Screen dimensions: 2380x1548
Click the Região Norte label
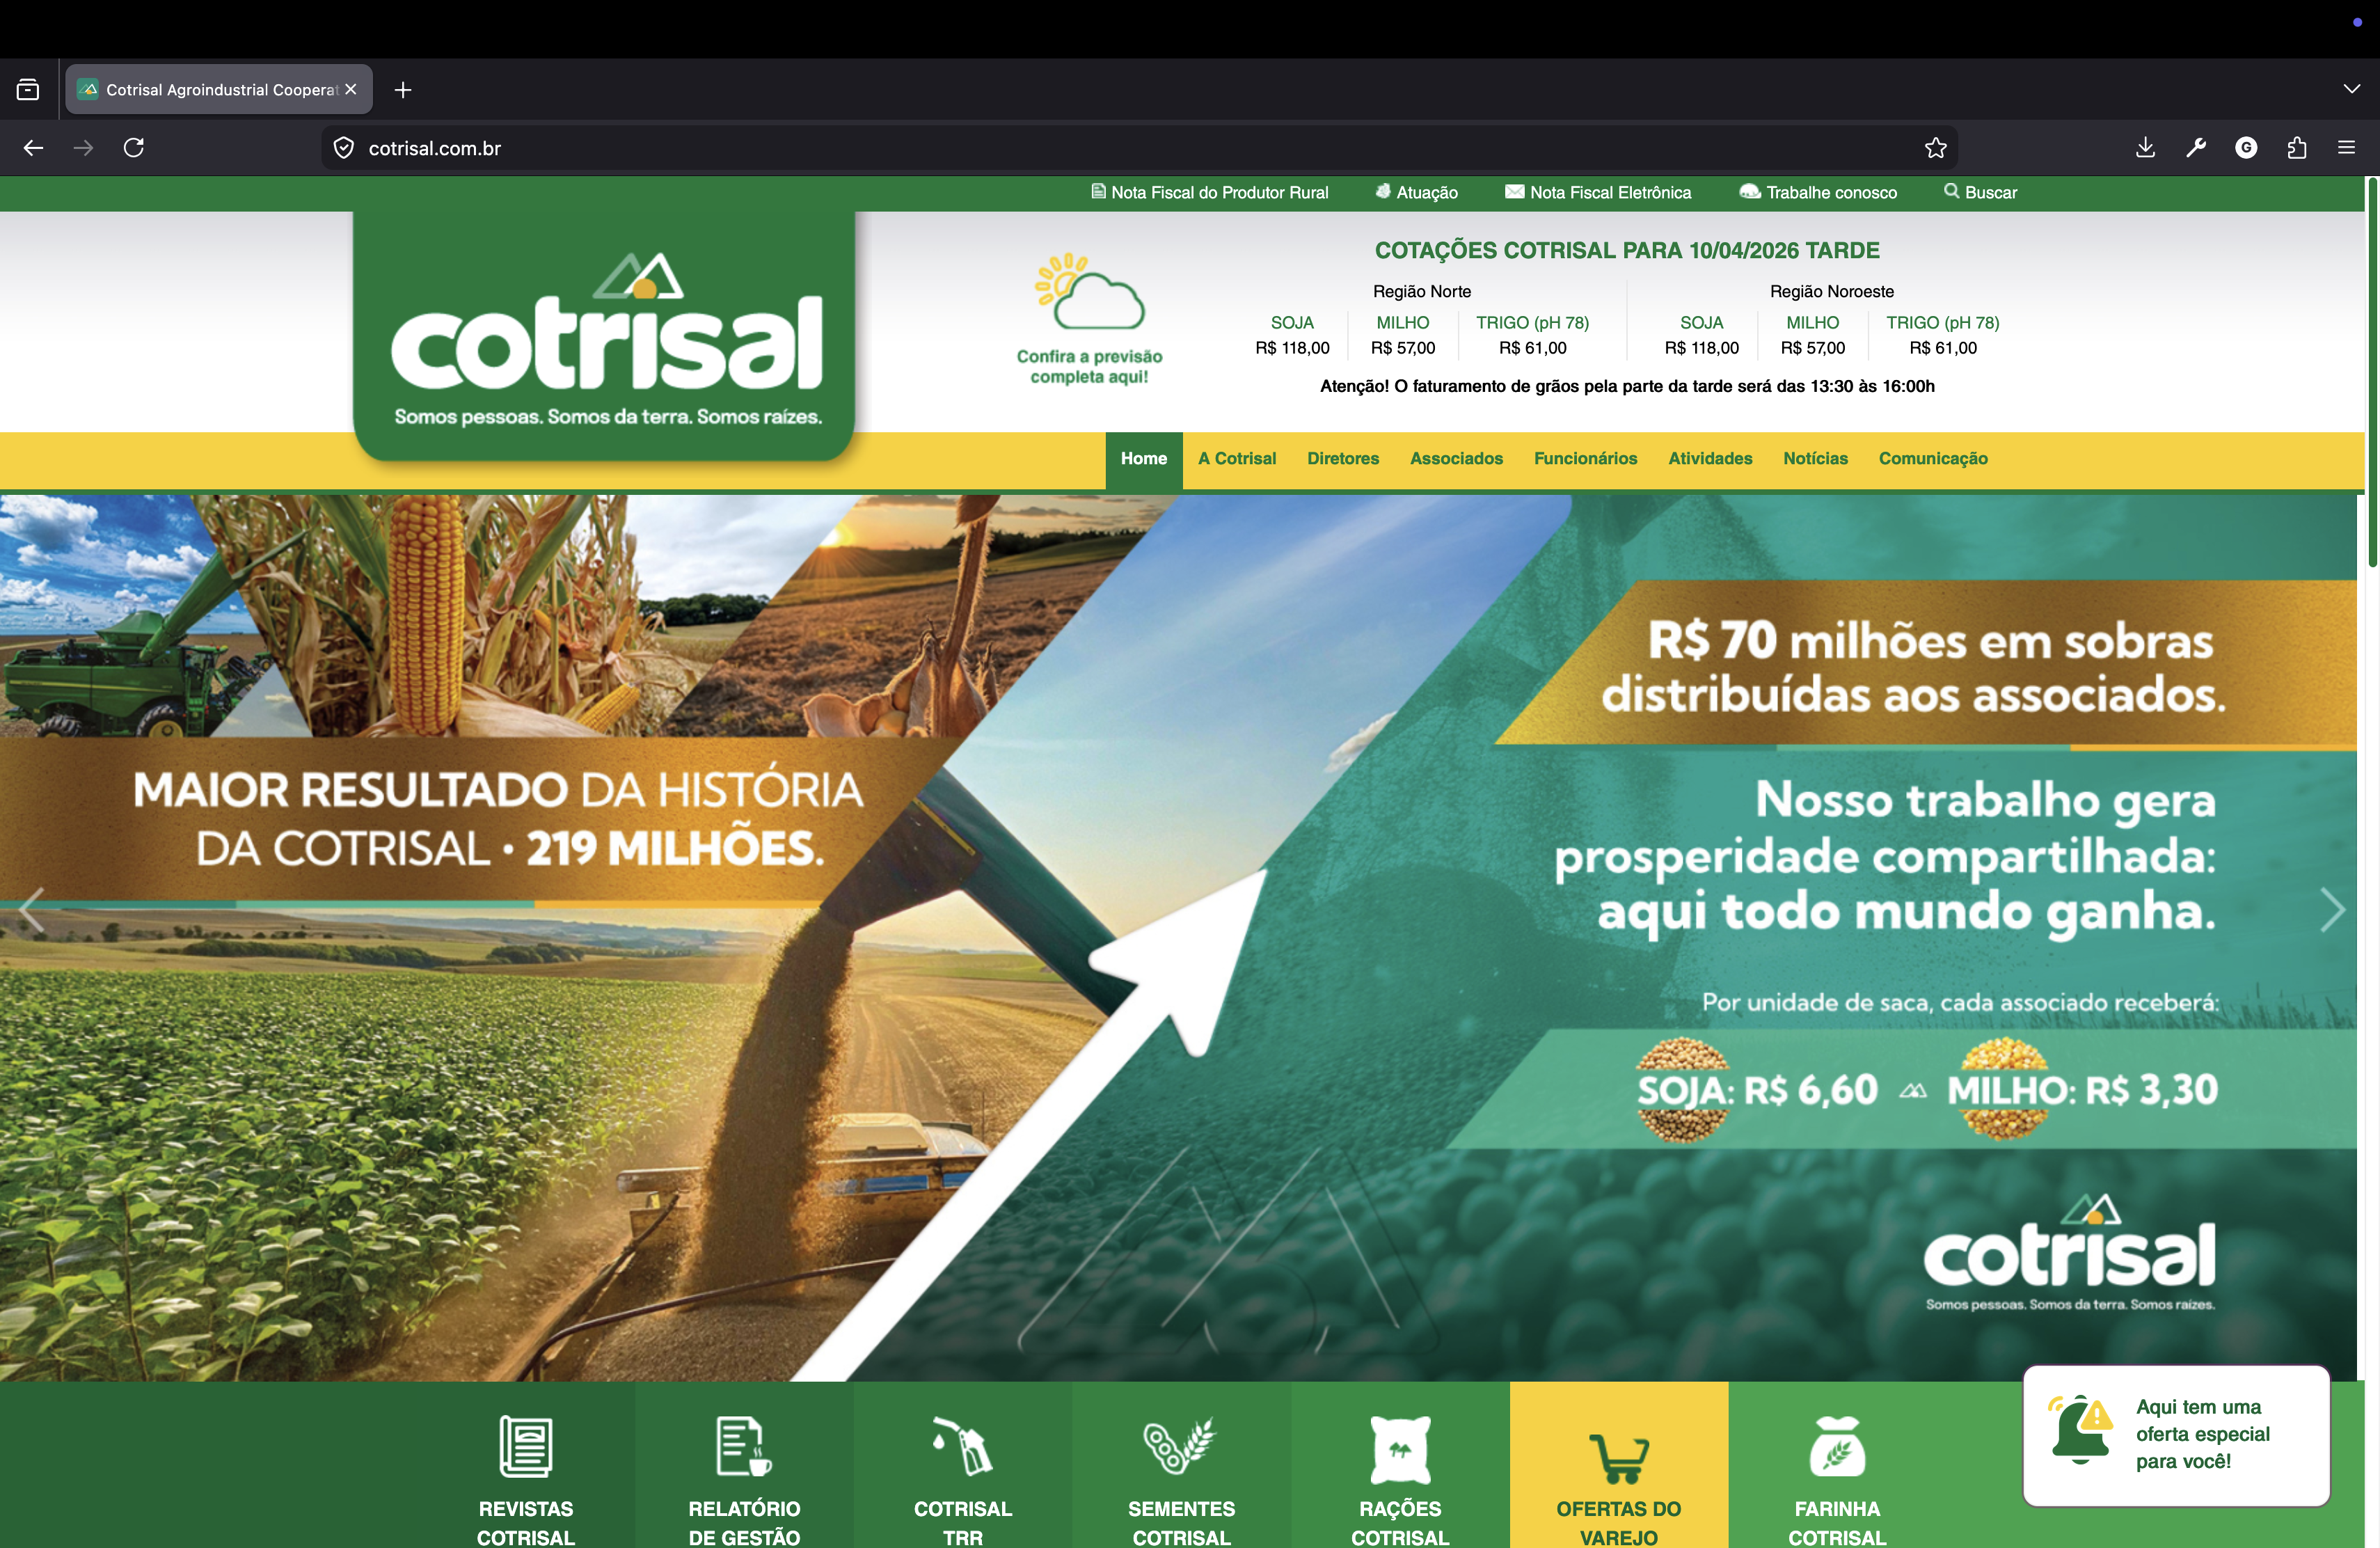pos(1422,291)
